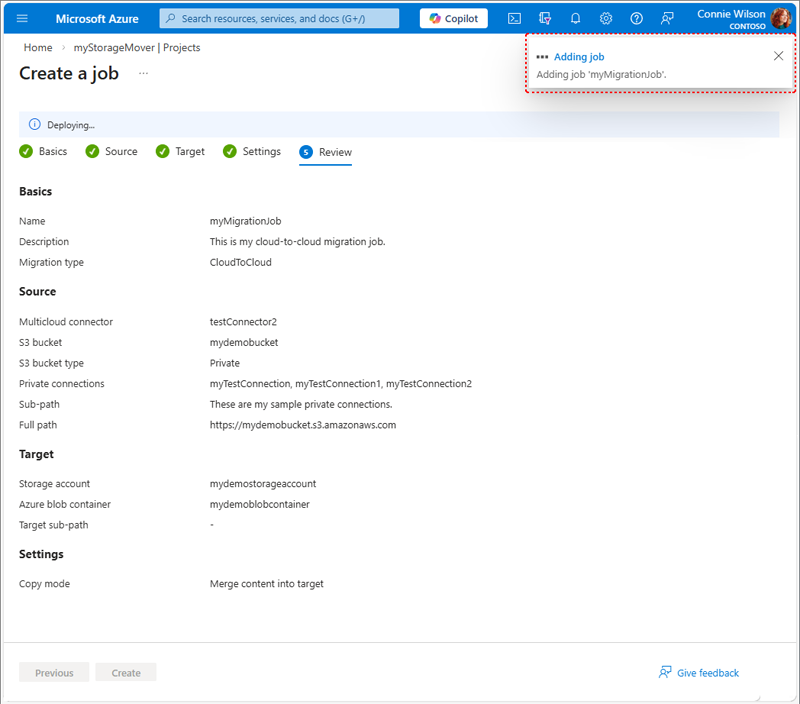This screenshot has height=704, width=800.
Task: Click the Create a job page heading
Action: [x=69, y=73]
